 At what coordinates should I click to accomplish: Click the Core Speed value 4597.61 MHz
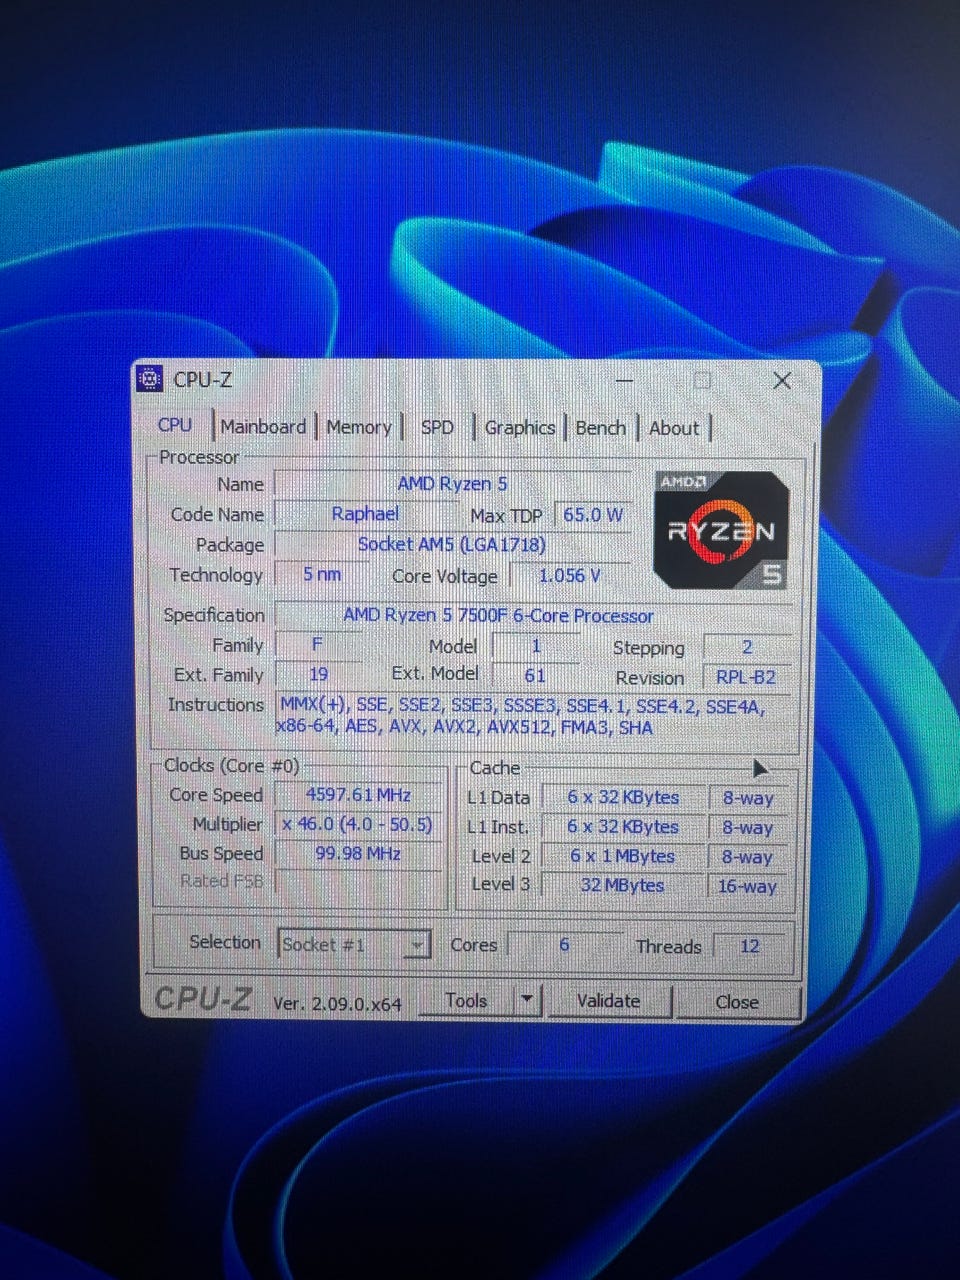358,795
